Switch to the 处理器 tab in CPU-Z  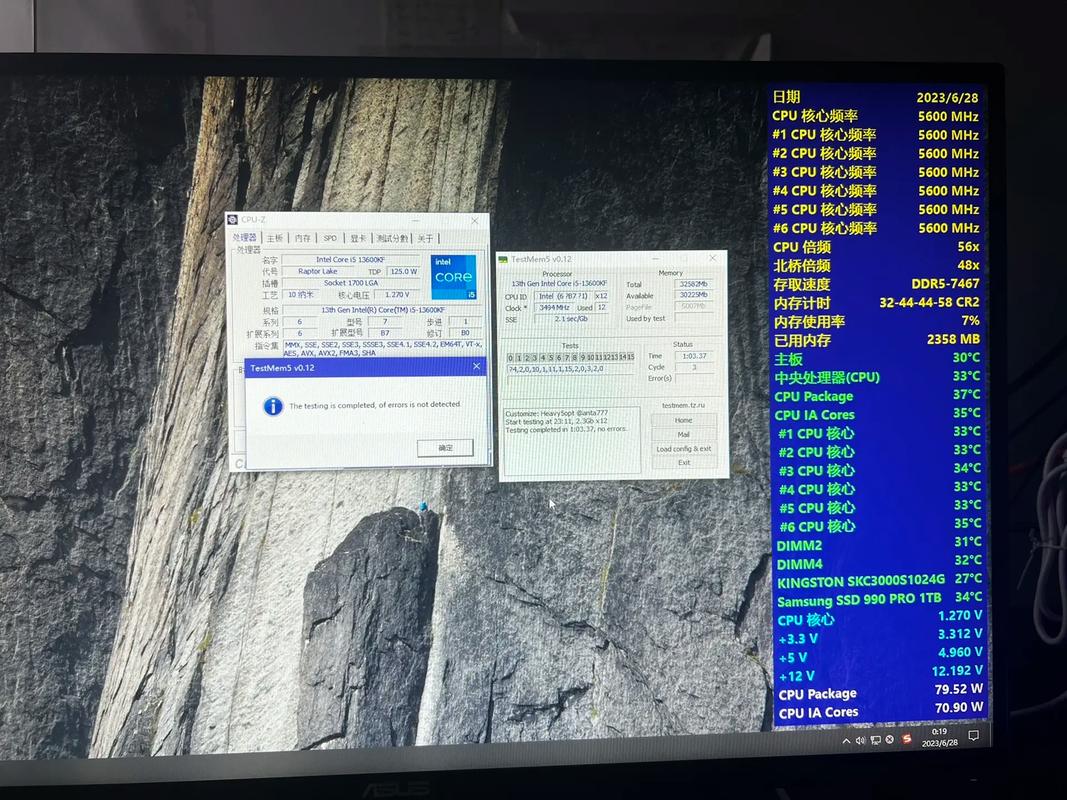[x=245, y=237]
